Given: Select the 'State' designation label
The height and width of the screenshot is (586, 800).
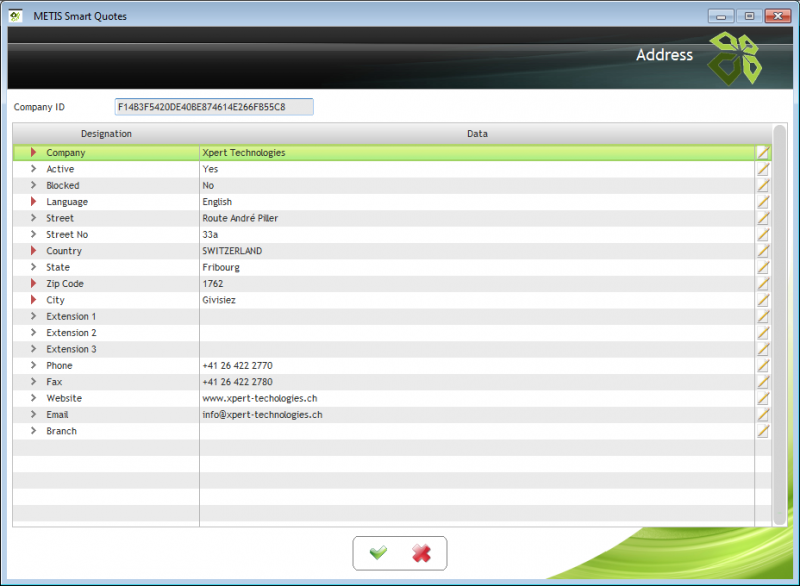Looking at the screenshot, I should pyautogui.click(x=58, y=267).
